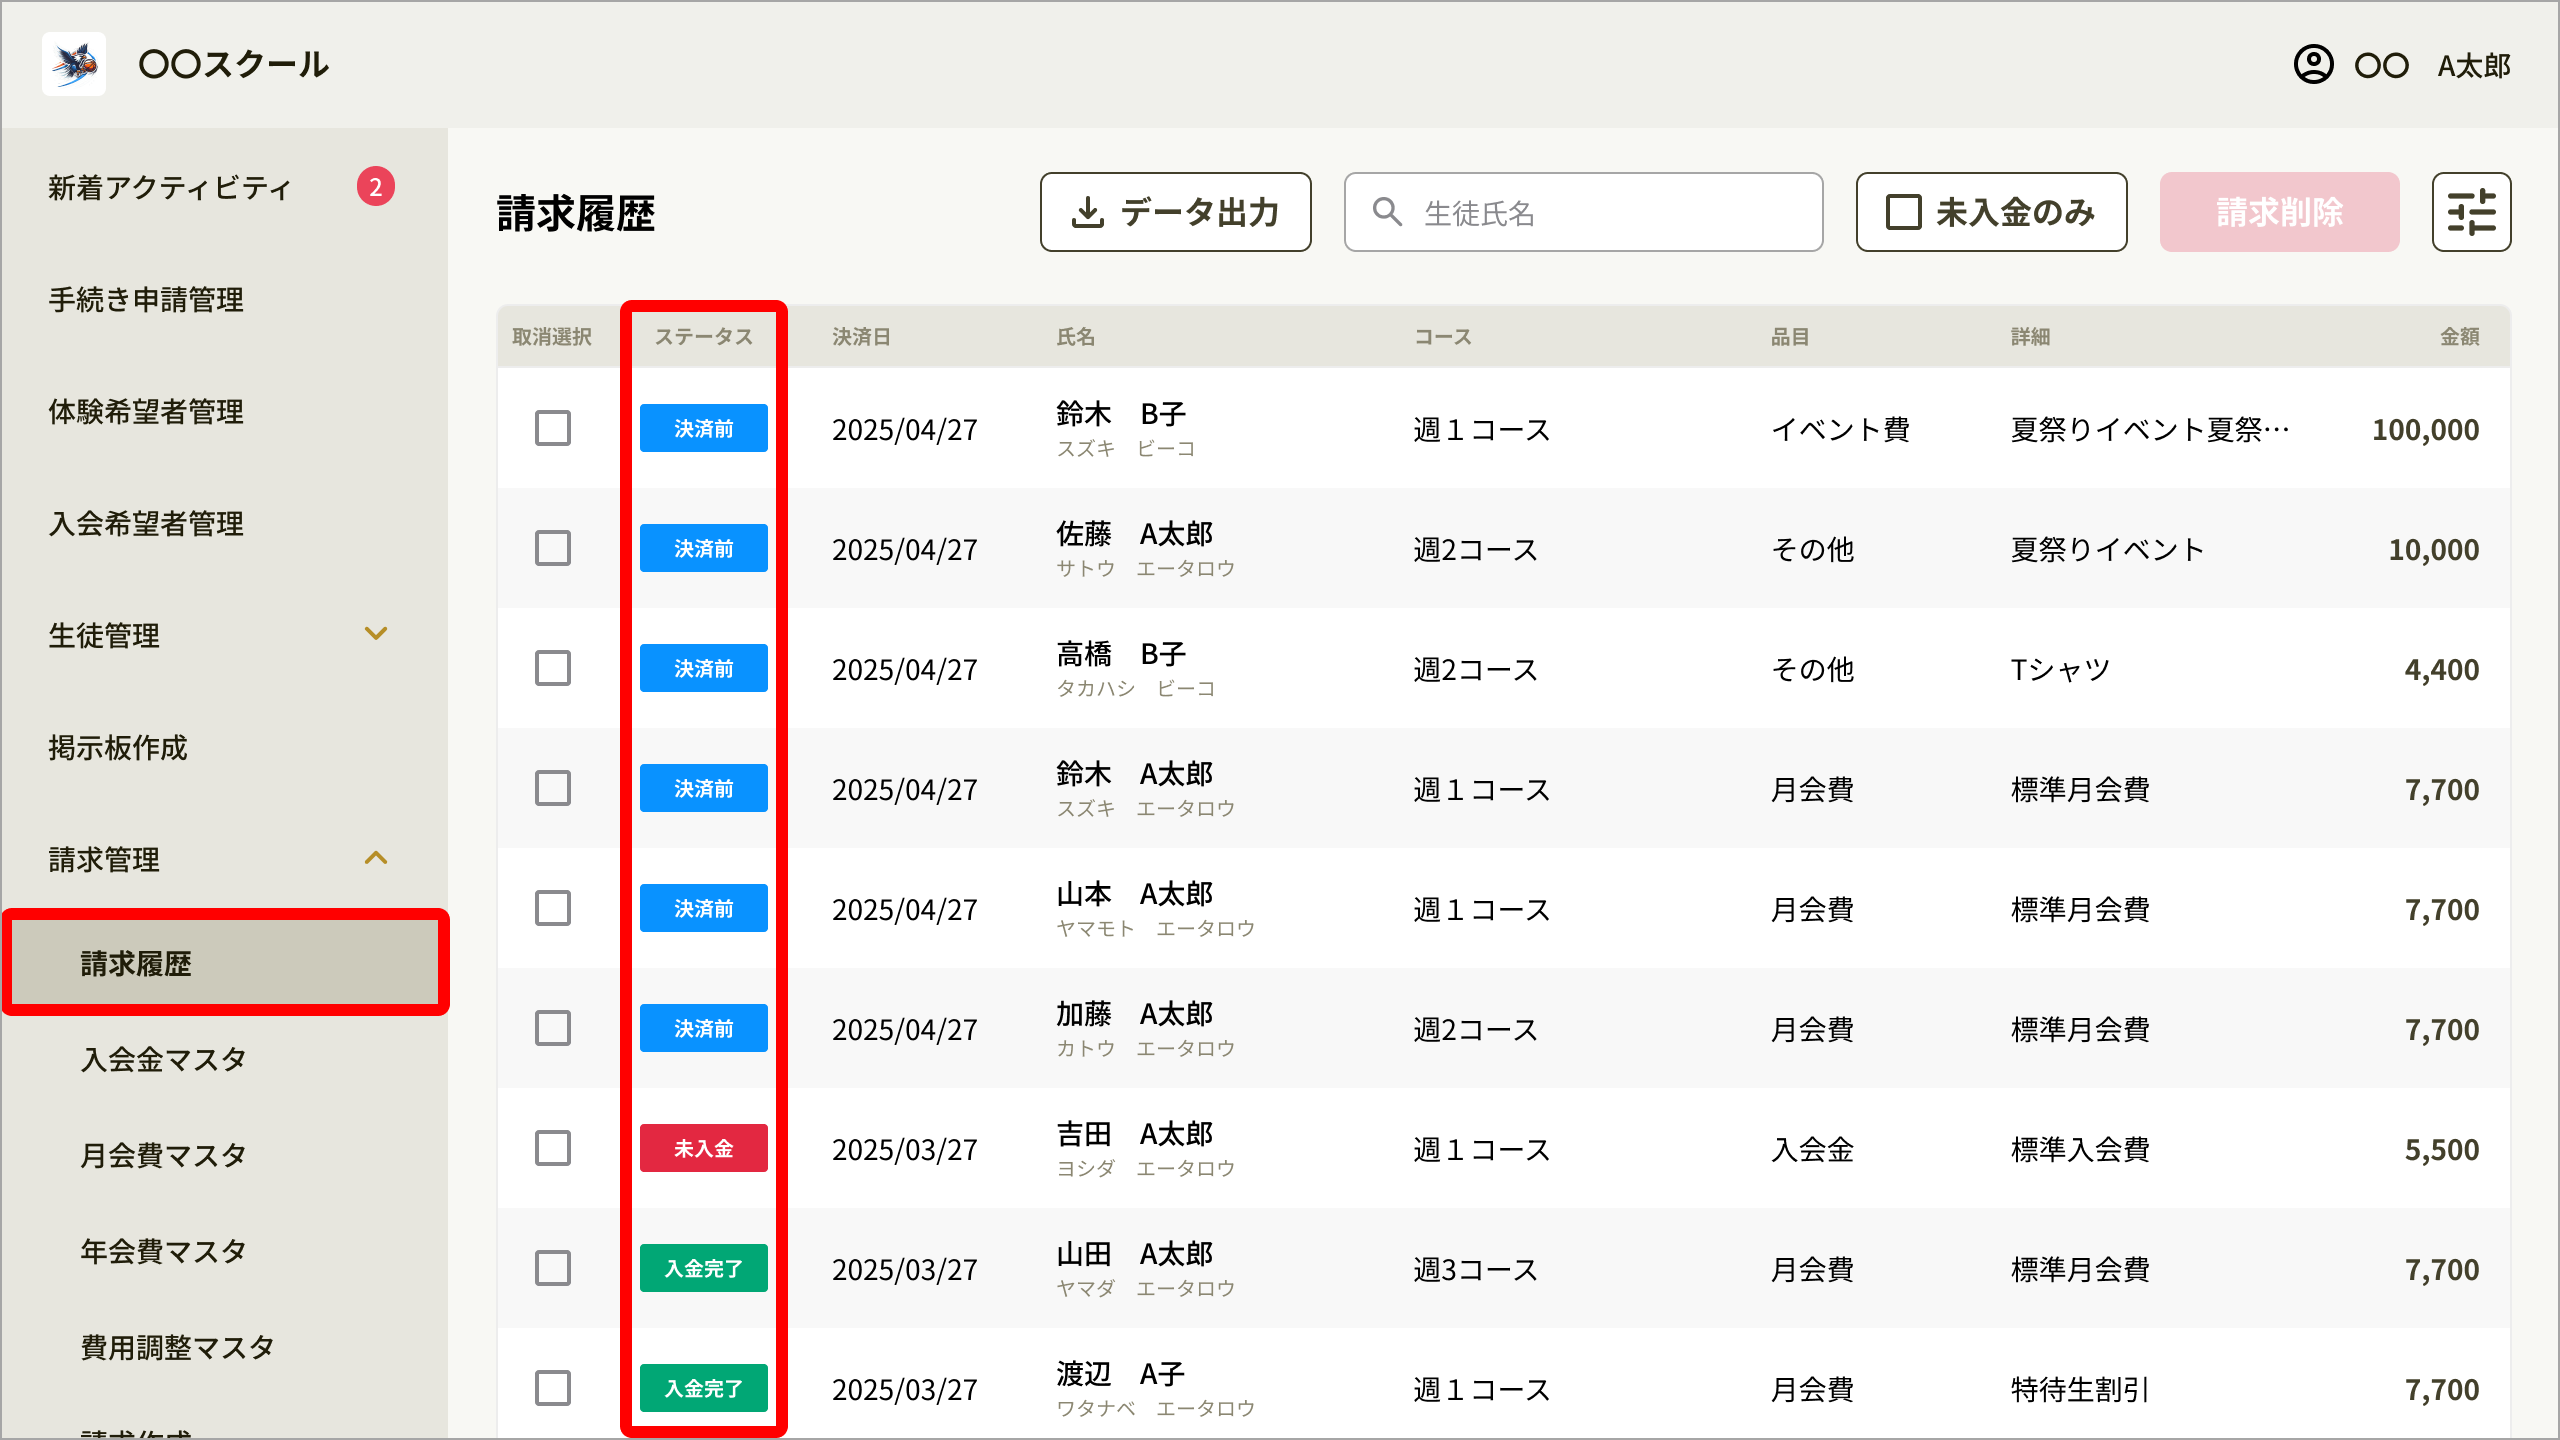Select 請求履歴 submenu item
This screenshot has height=1440, width=2560.
226,963
